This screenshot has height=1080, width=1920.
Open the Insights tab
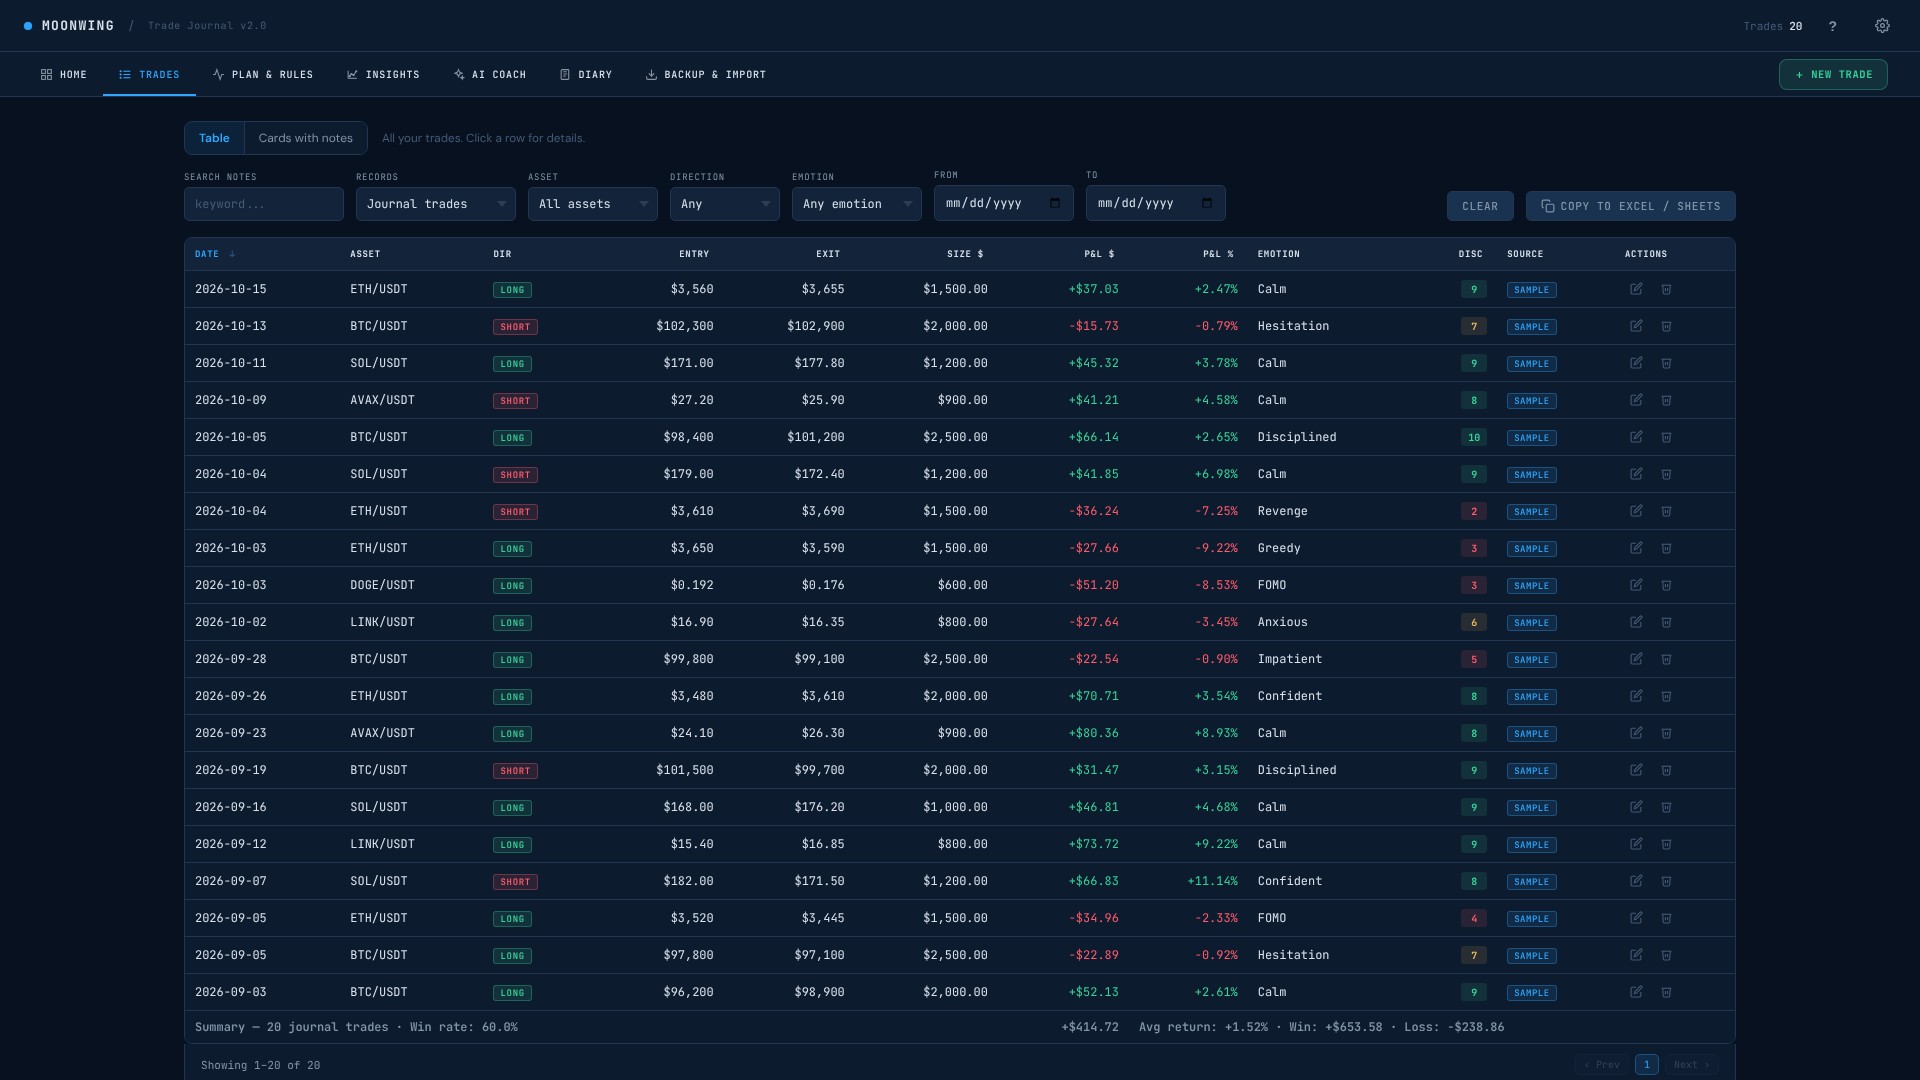pyautogui.click(x=383, y=75)
